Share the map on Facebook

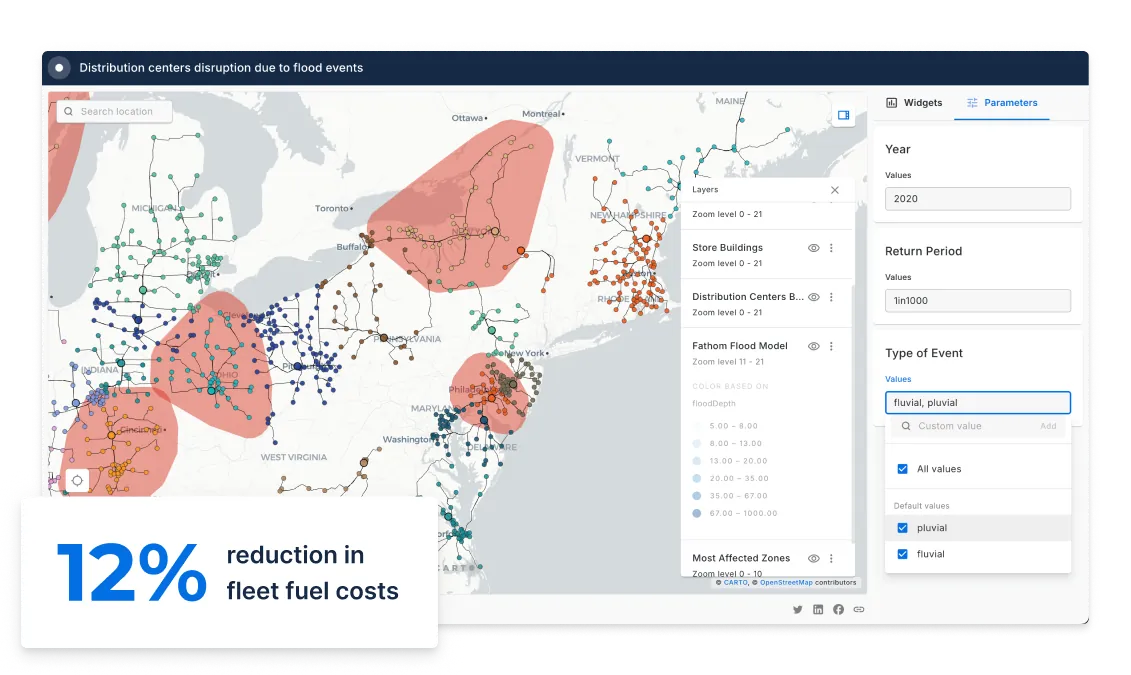838,609
